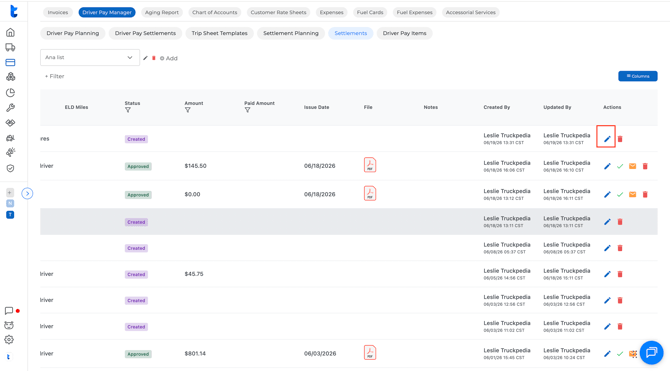Open the settings gear in the sidebar
The image size is (670, 371).
tap(9, 340)
